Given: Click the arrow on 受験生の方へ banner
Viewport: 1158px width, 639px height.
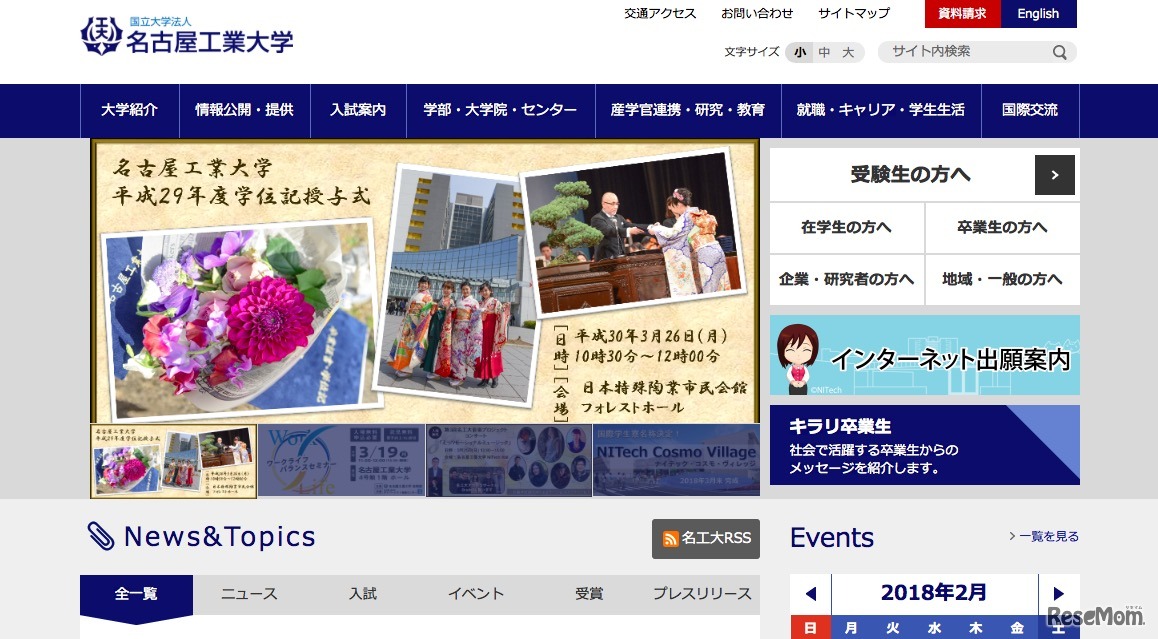Looking at the screenshot, I should 1055,174.
